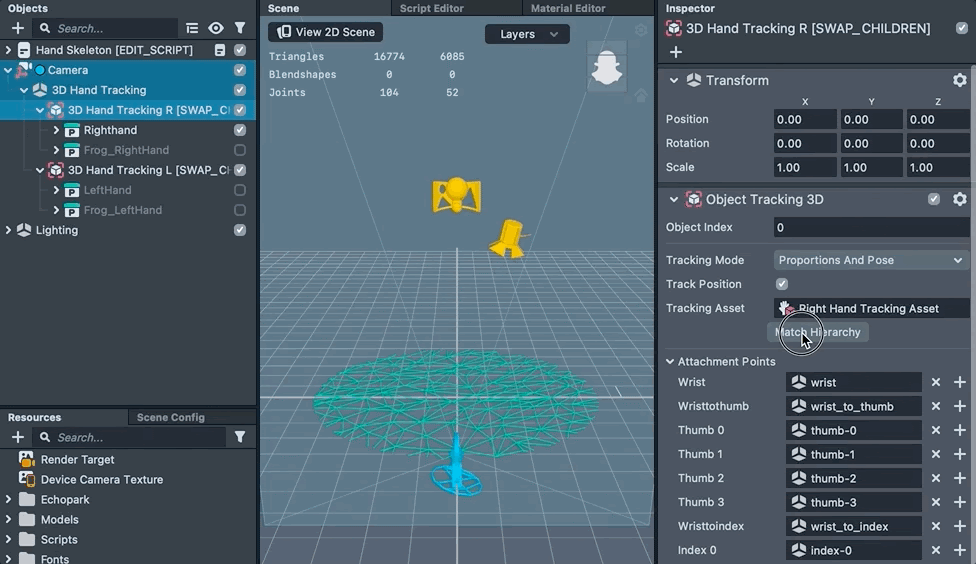The height and width of the screenshot is (564, 976).
Task: Add a new resource with the plus icon
Action: point(17,437)
